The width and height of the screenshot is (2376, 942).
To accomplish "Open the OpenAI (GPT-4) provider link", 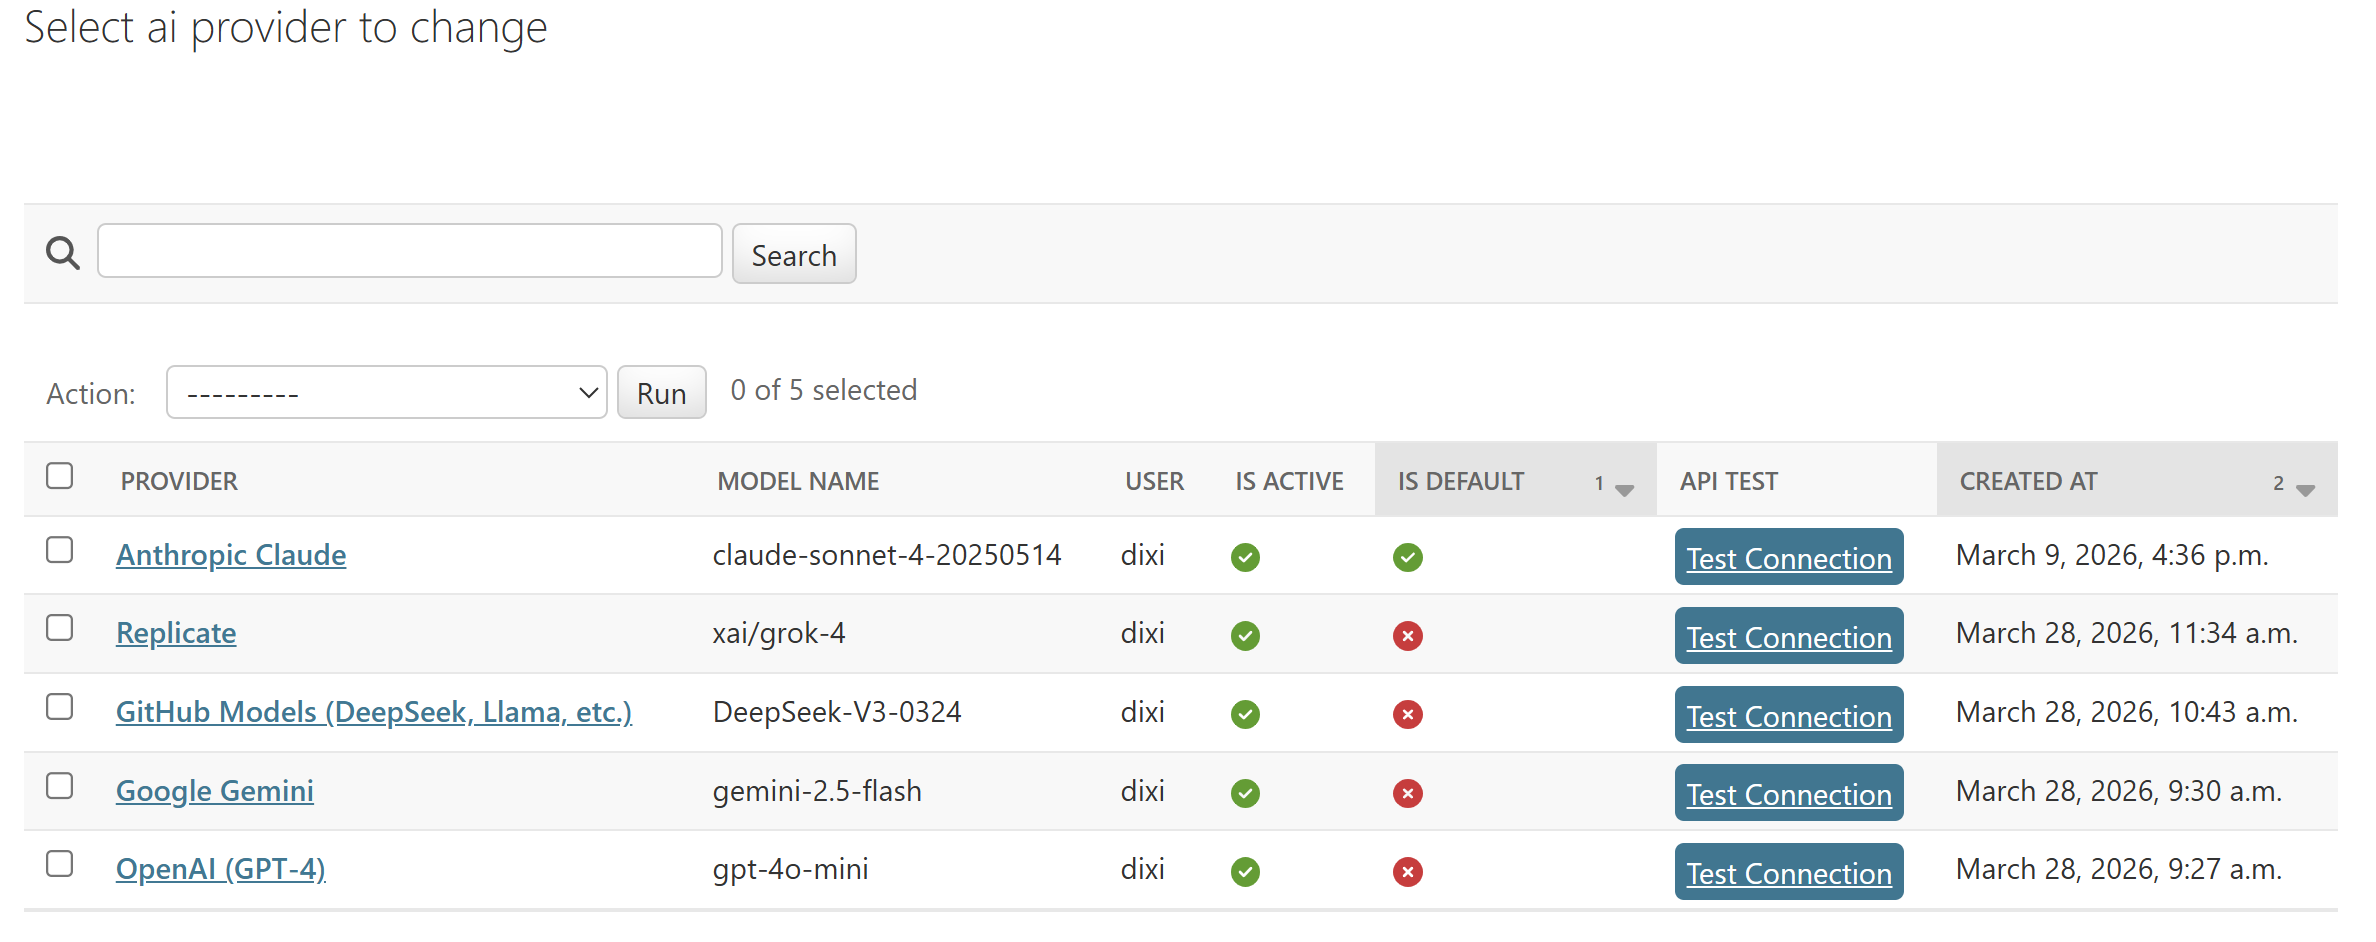I will click(221, 869).
